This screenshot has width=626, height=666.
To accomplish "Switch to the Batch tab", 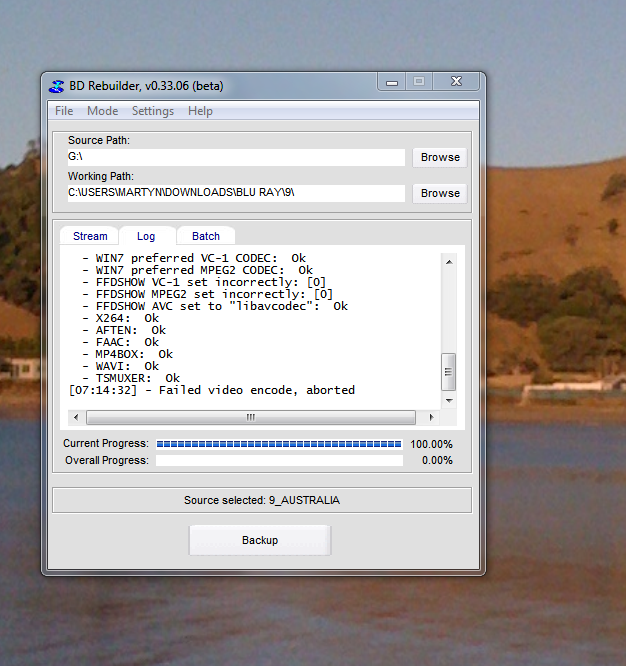I will coord(206,236).
